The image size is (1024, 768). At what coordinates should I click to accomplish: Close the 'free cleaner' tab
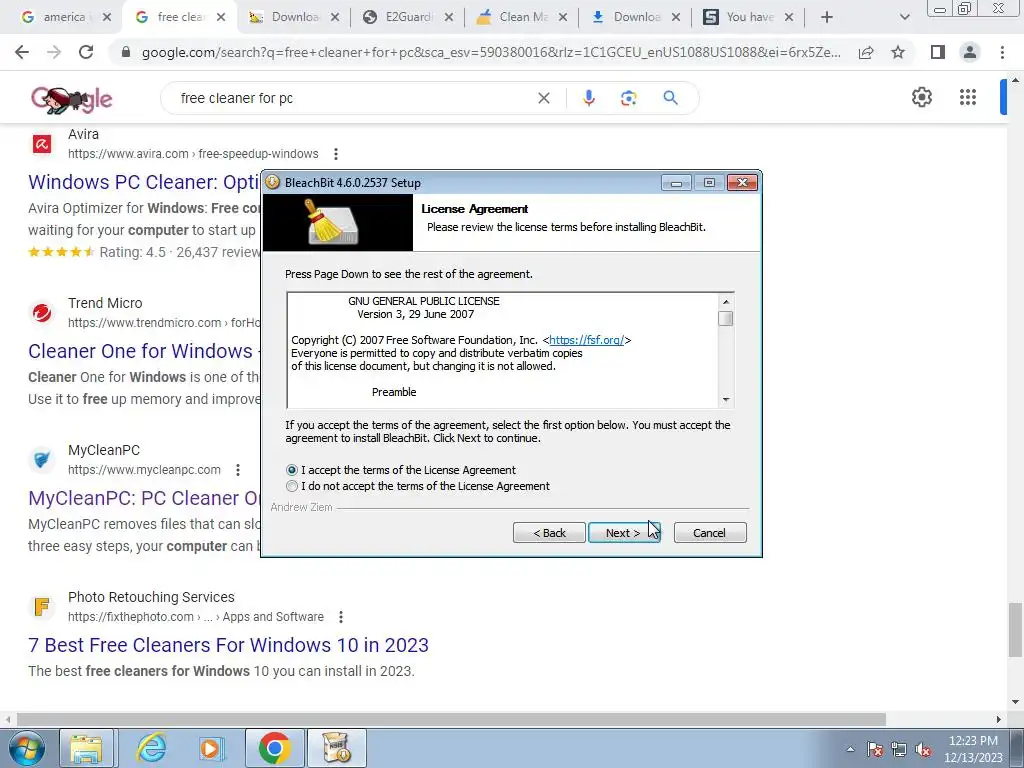(221, 17)
